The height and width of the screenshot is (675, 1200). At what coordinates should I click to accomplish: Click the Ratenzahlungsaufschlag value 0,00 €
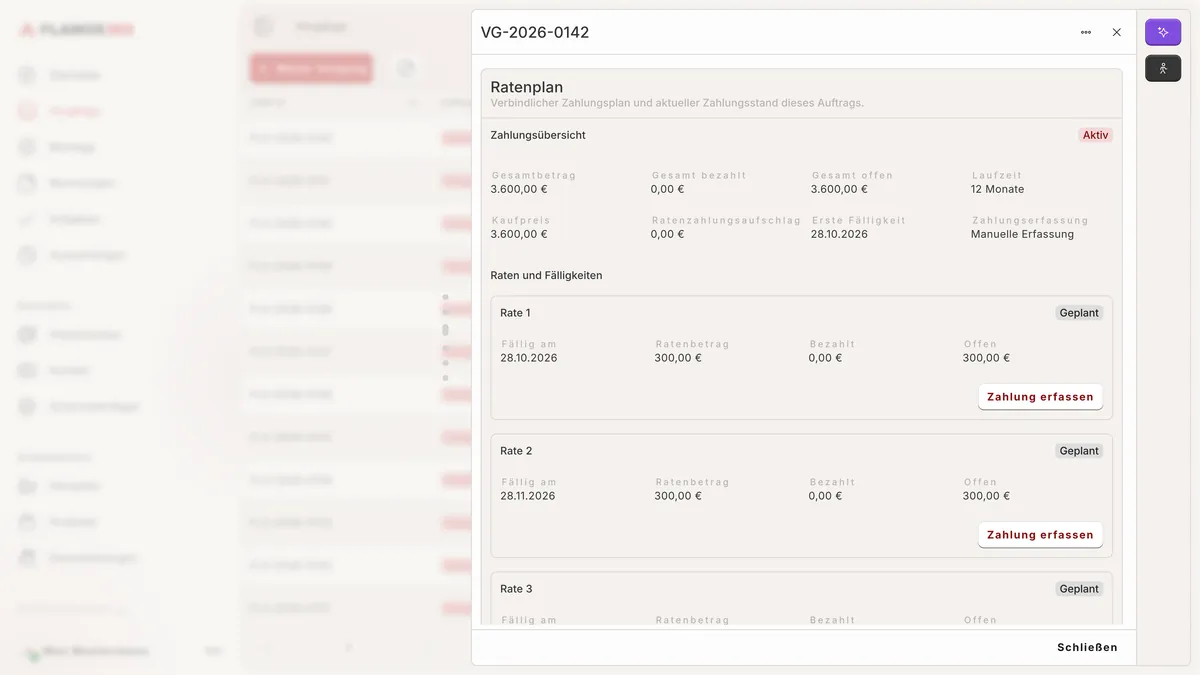point(667,234)
